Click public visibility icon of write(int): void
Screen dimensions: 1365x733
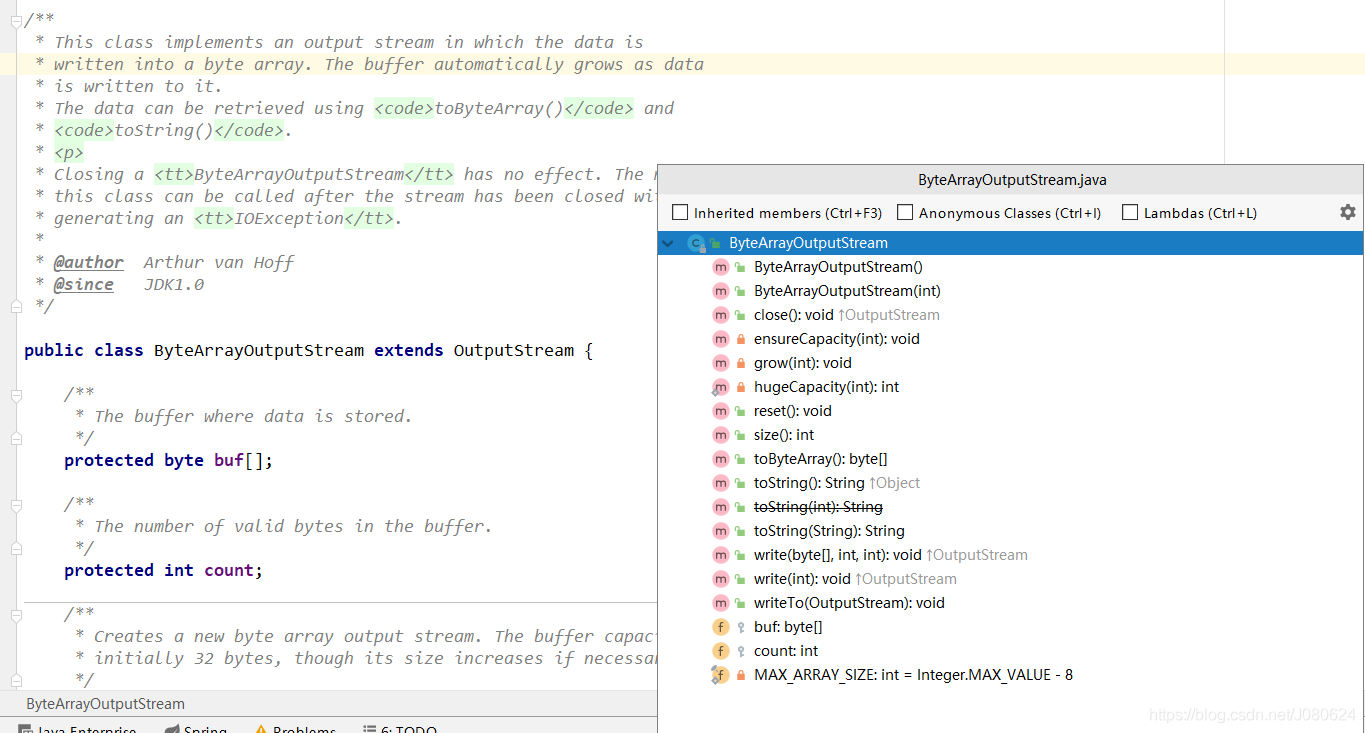(741, 579)
